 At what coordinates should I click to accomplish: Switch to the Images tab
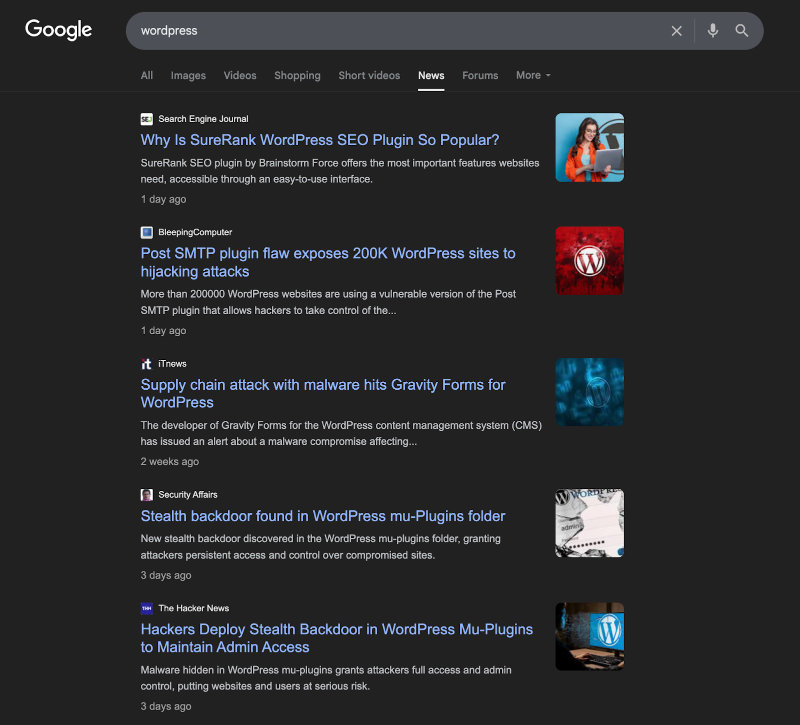coord(188,76)
